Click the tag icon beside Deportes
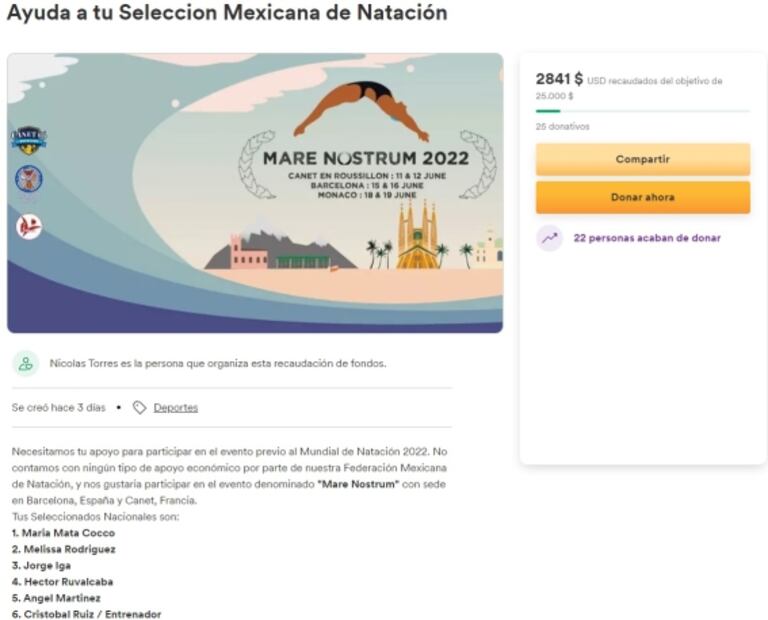The width and height of the screenshot is (768, 620). pyautogui.click(x=140, y=408)
